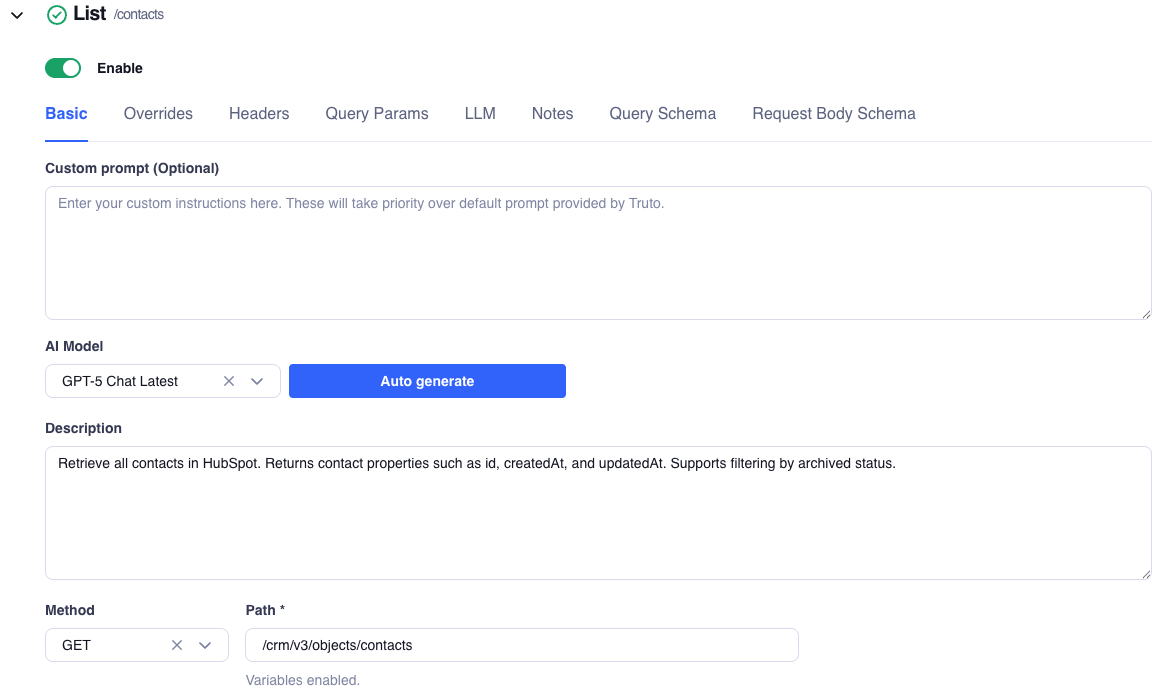Click the Auto generate button

pyautogui.click(x=427, y=381)
